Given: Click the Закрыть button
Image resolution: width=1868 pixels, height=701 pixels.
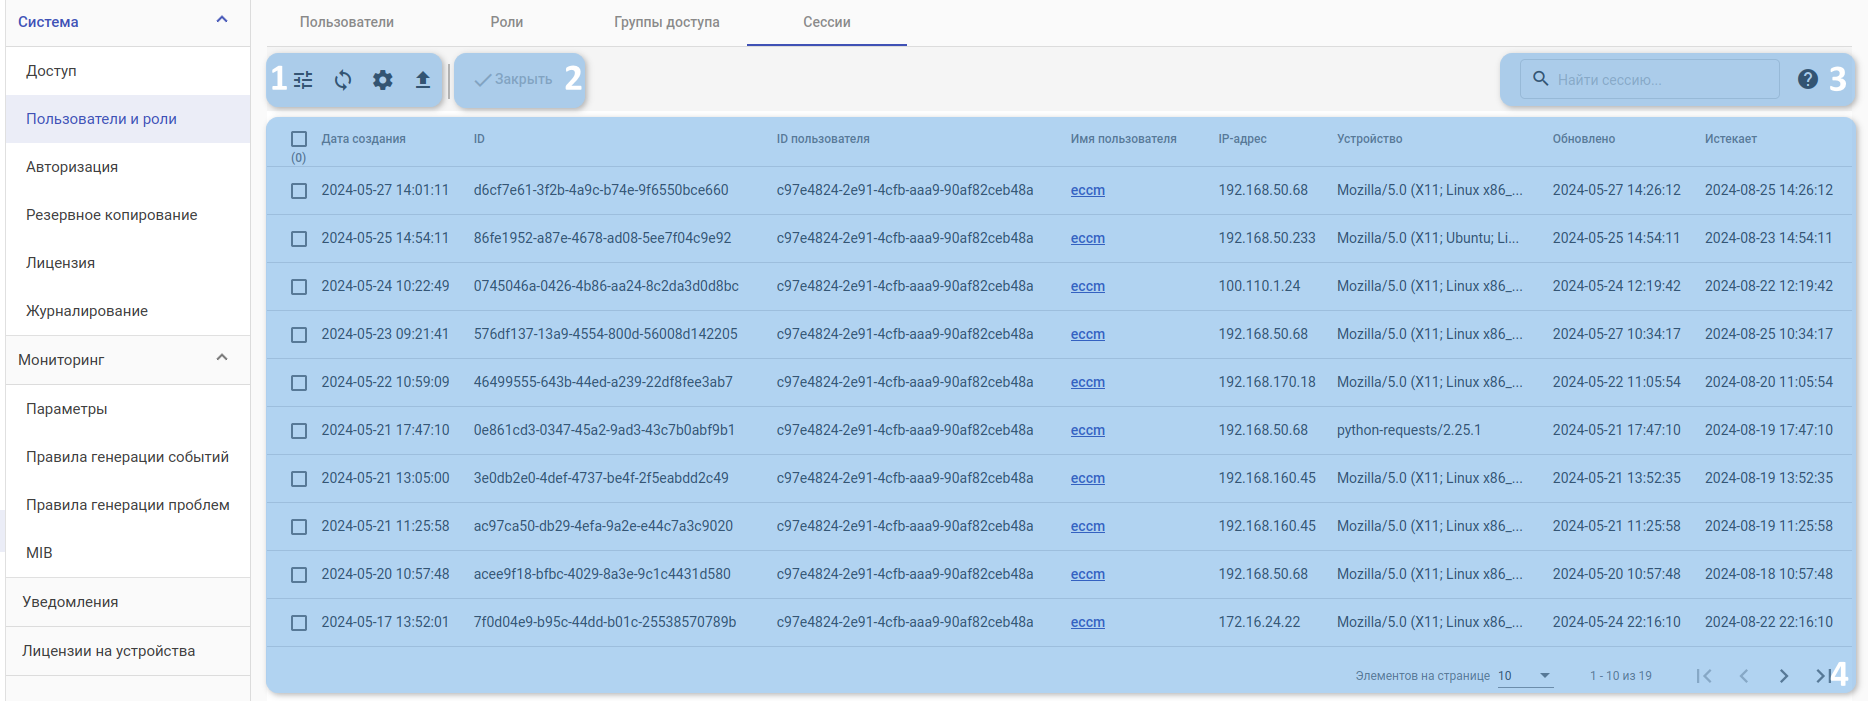Looking at the screenshot, I should pos(514,80).
